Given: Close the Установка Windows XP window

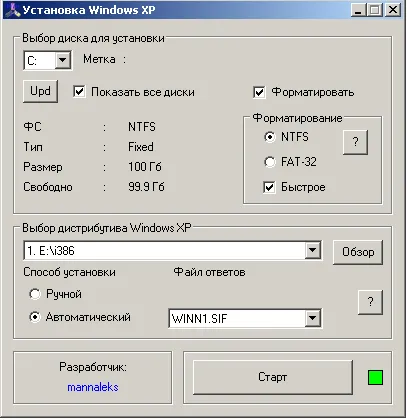Looking at the screenshot, I should coord(393,10).
